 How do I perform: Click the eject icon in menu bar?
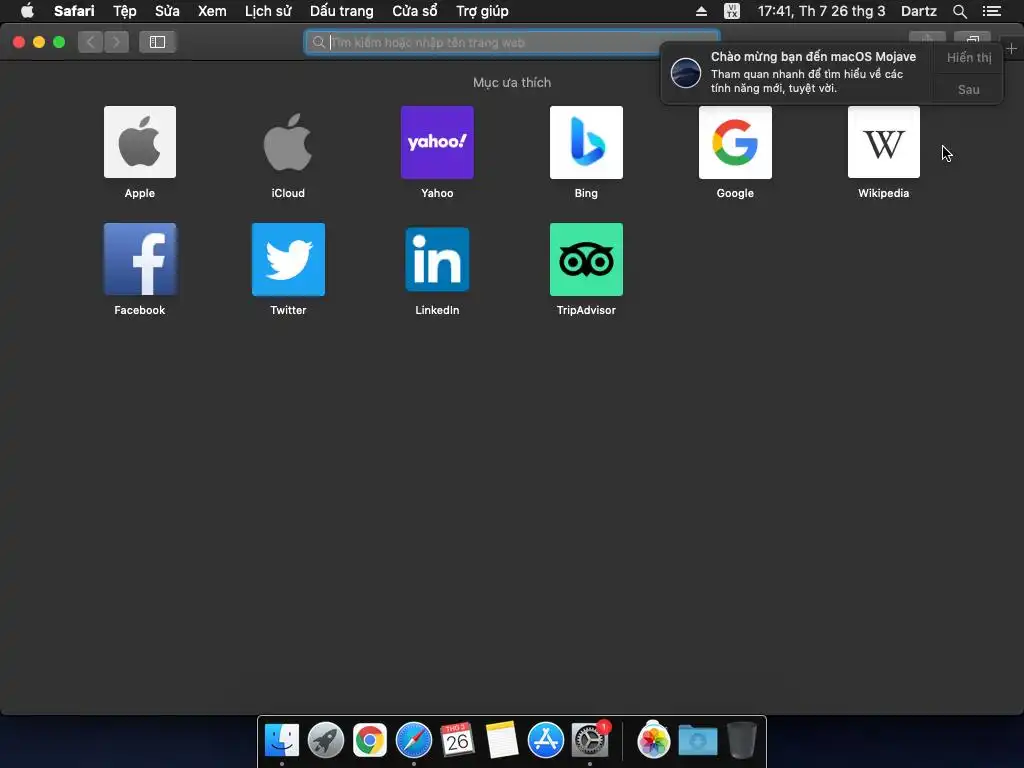click(x=701, y=11)
